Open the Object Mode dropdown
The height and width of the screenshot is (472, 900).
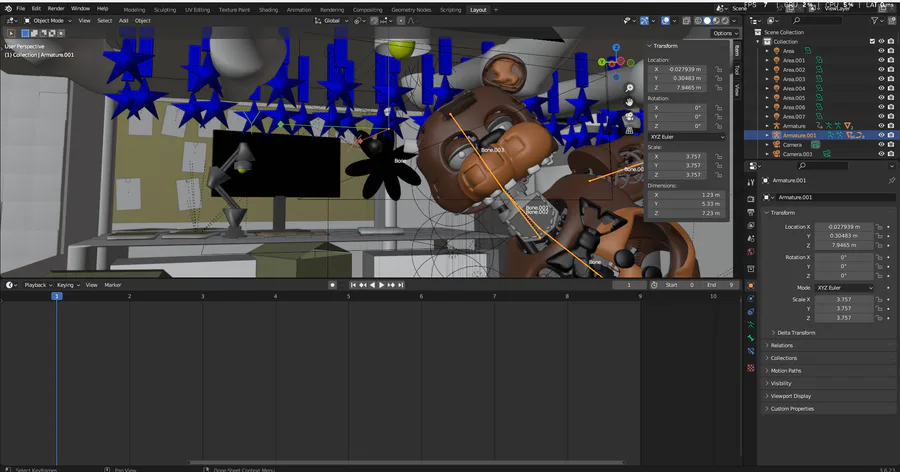[48, 21]
